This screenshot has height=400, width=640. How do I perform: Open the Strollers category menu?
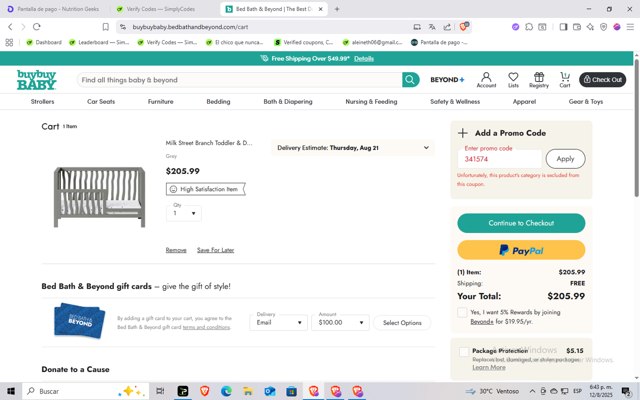tap(42, 102)
